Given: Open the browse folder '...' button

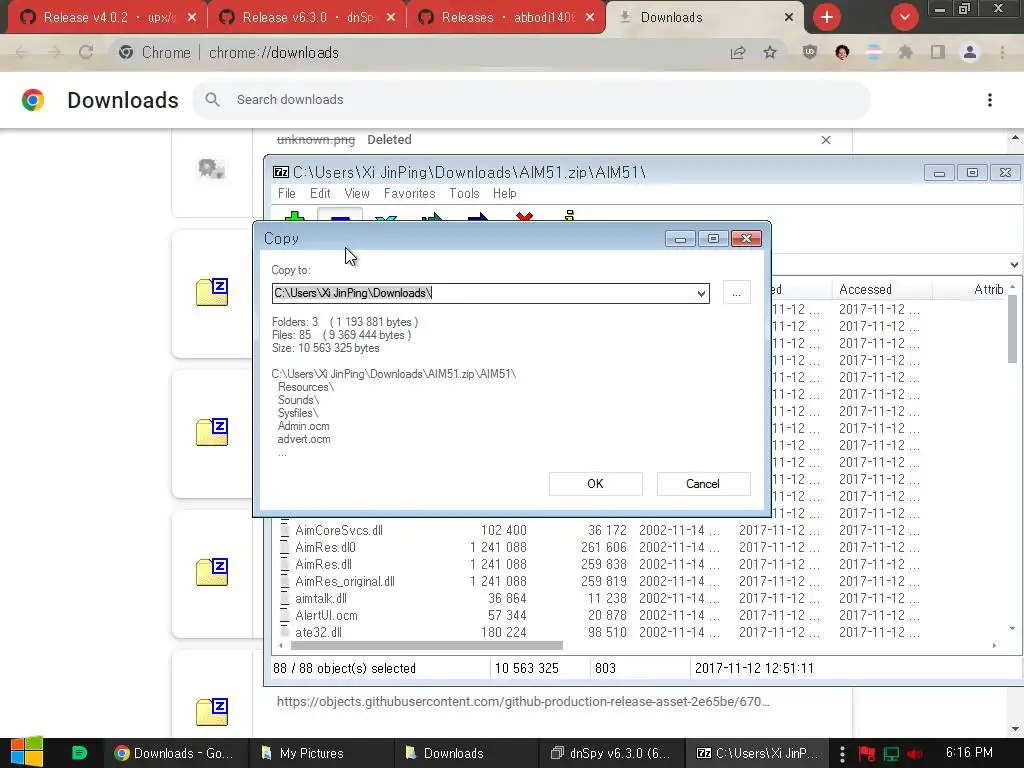Looking at the screenshot, I should [737, 293].
